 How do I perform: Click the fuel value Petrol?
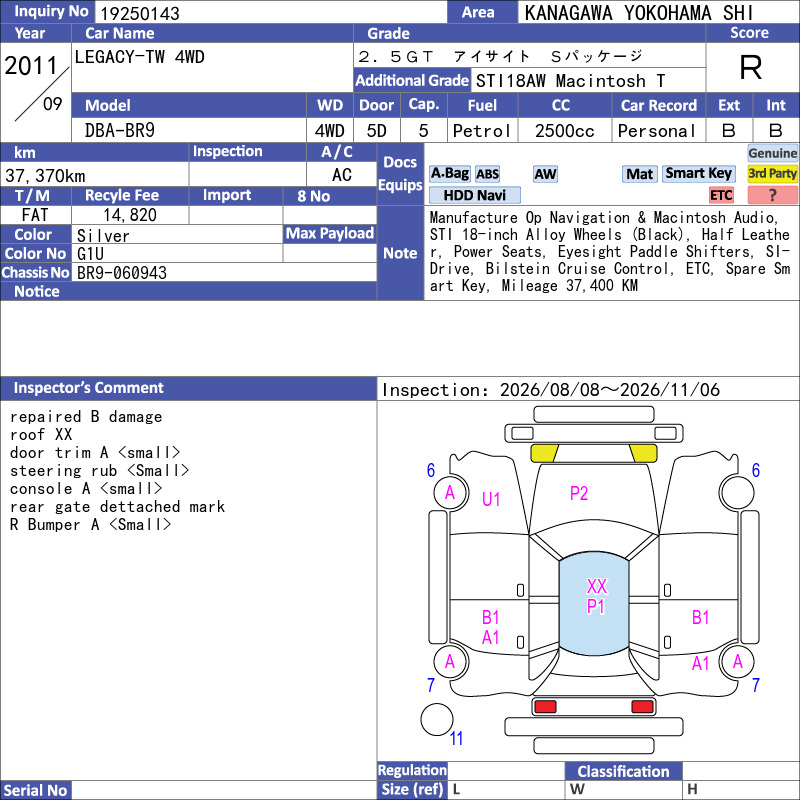pos(482,131)
